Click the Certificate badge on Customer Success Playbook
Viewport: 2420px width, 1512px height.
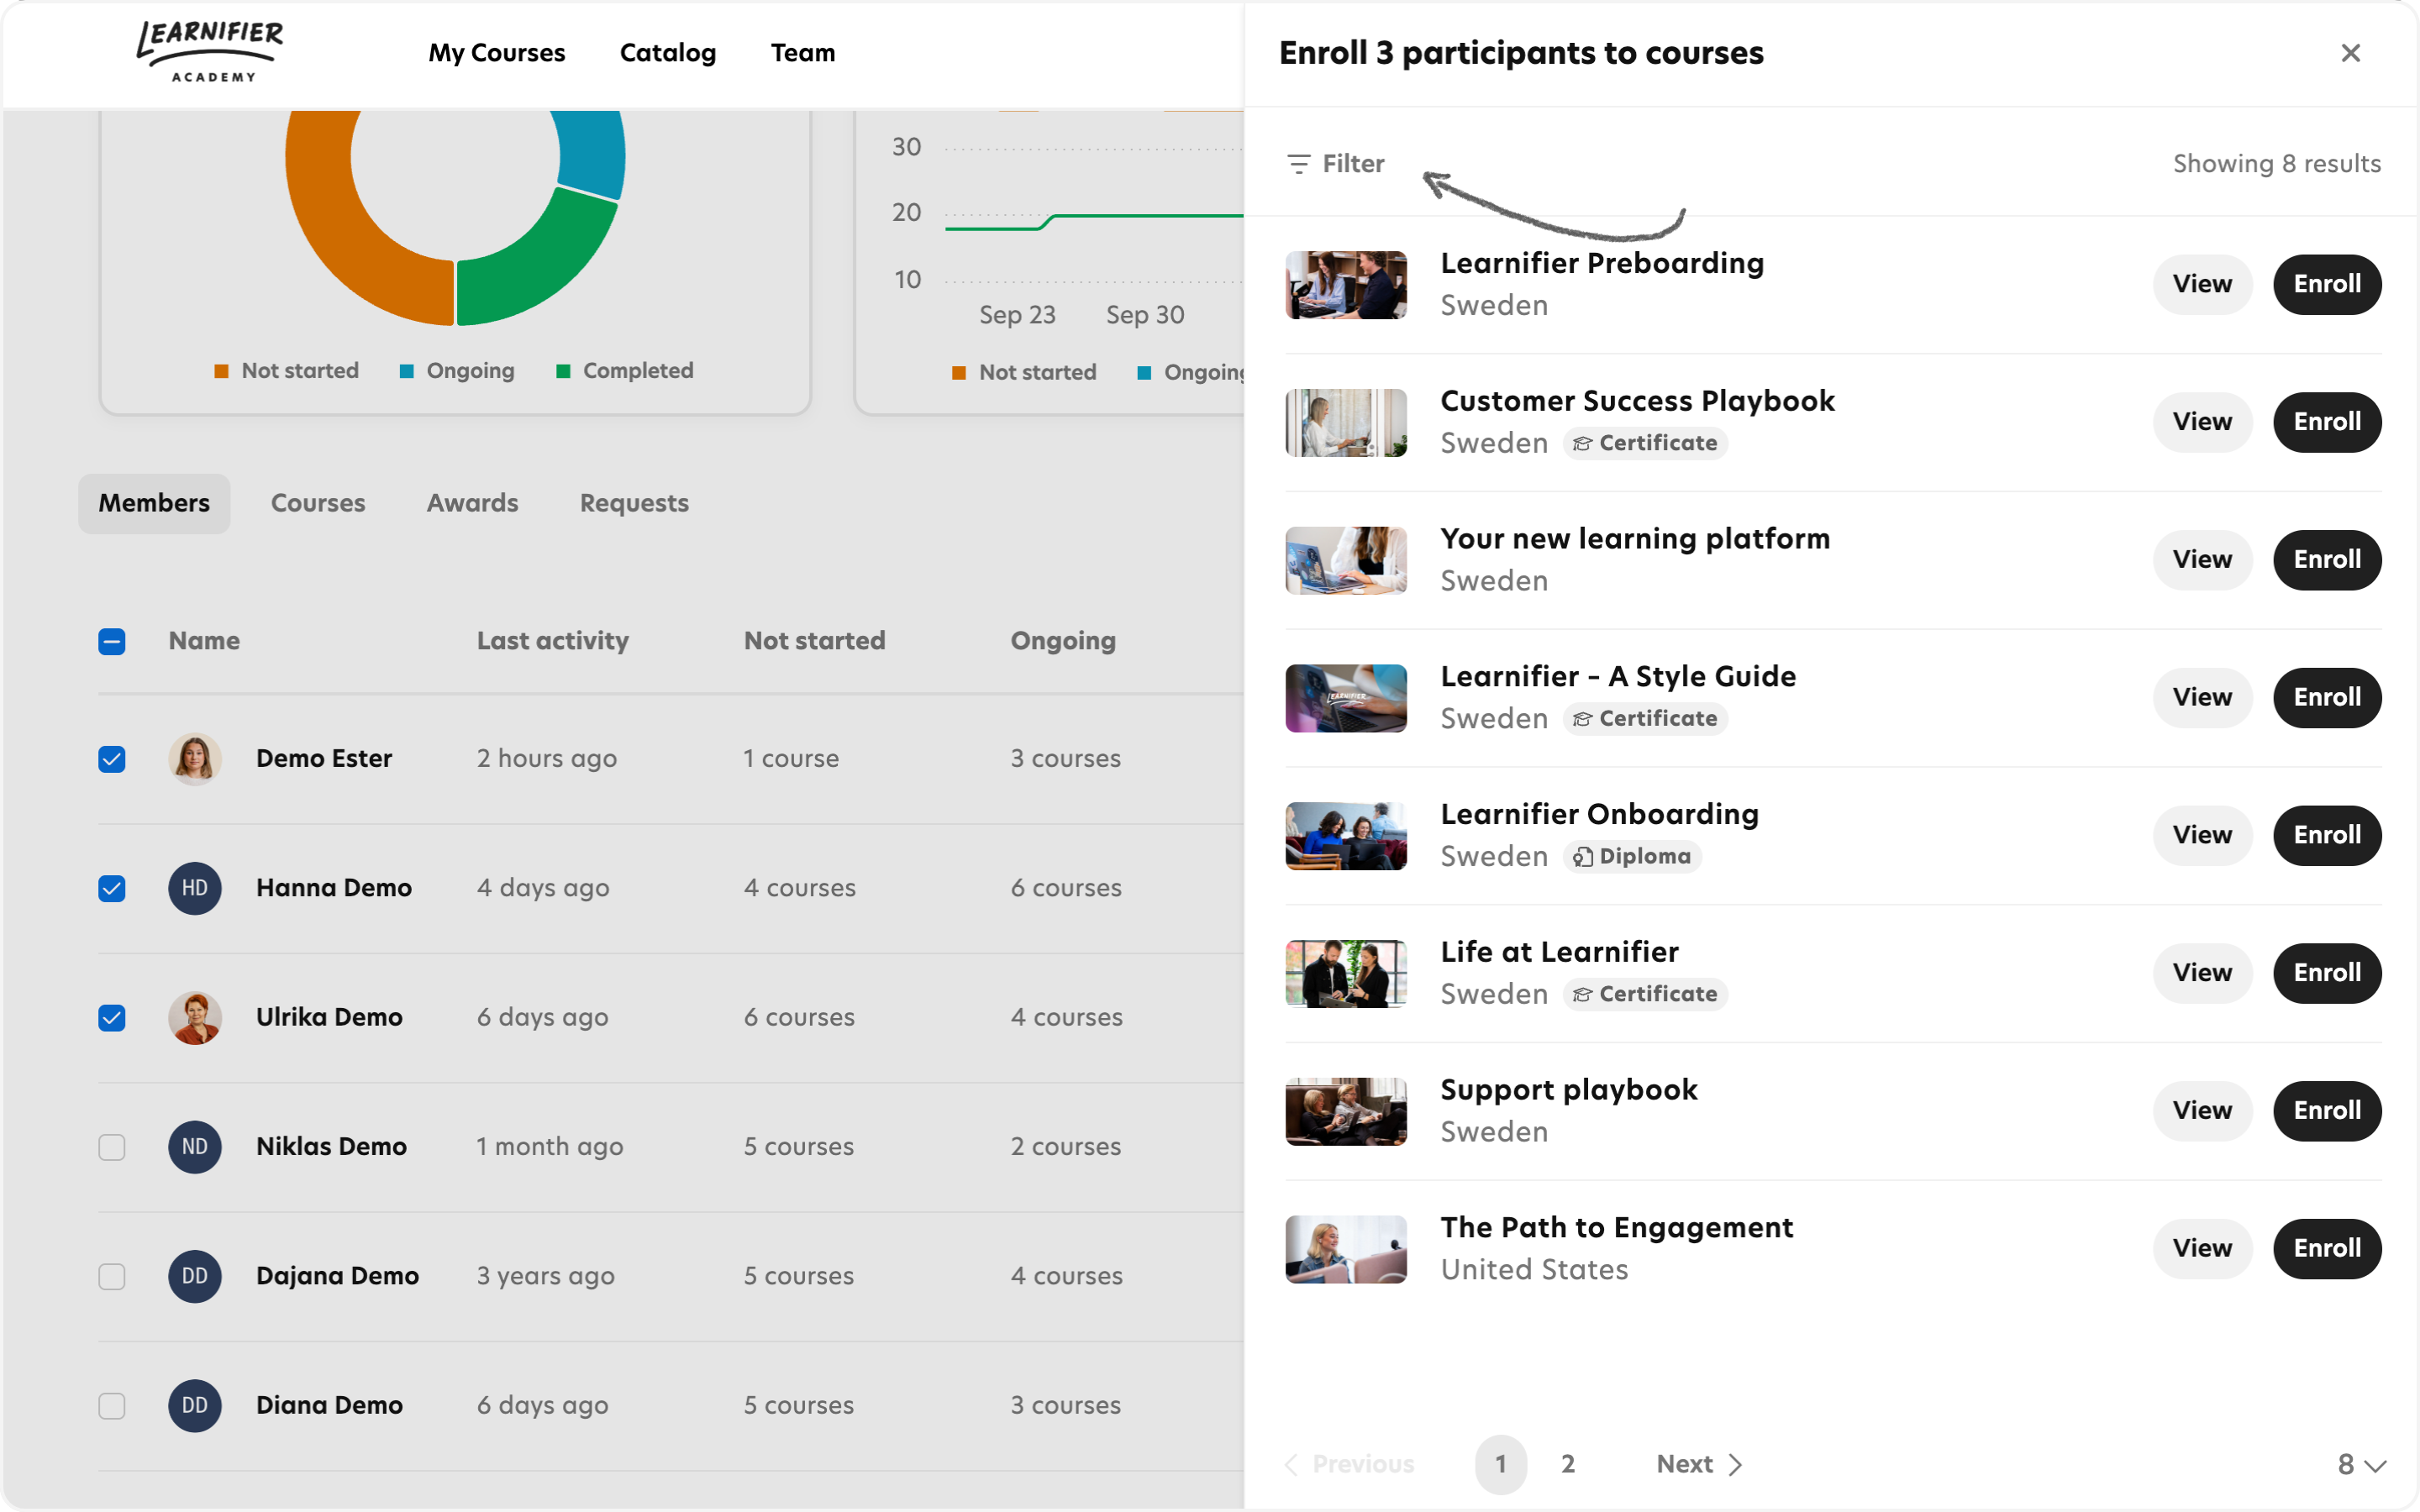(x=1645, y=443)
